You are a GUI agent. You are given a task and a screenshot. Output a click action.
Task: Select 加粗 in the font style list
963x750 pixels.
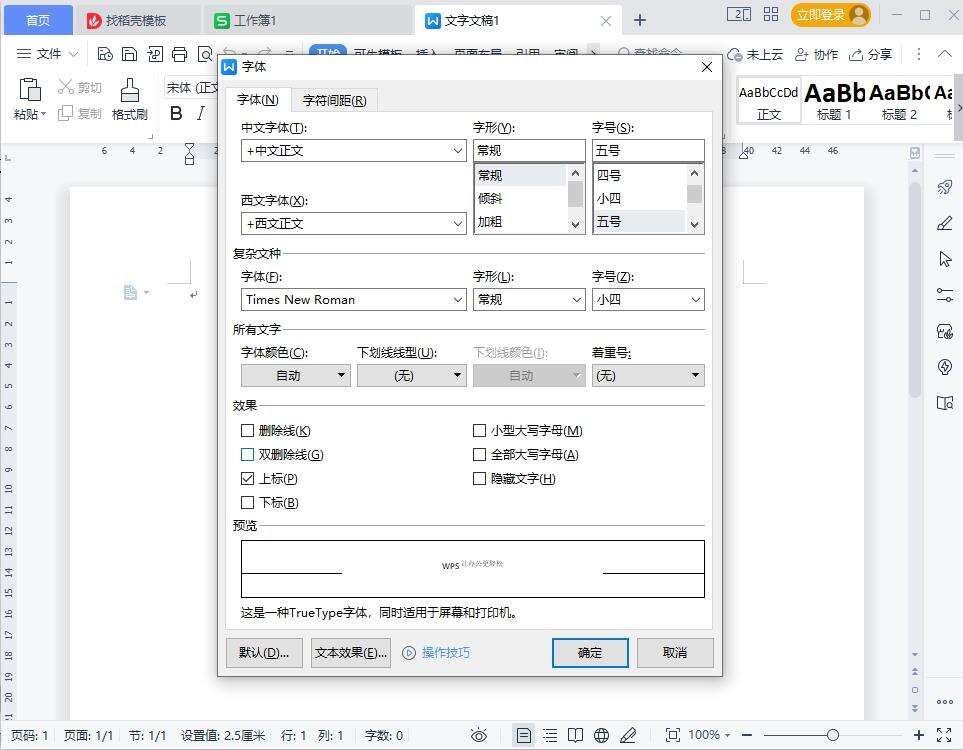(x=490, y=222)
